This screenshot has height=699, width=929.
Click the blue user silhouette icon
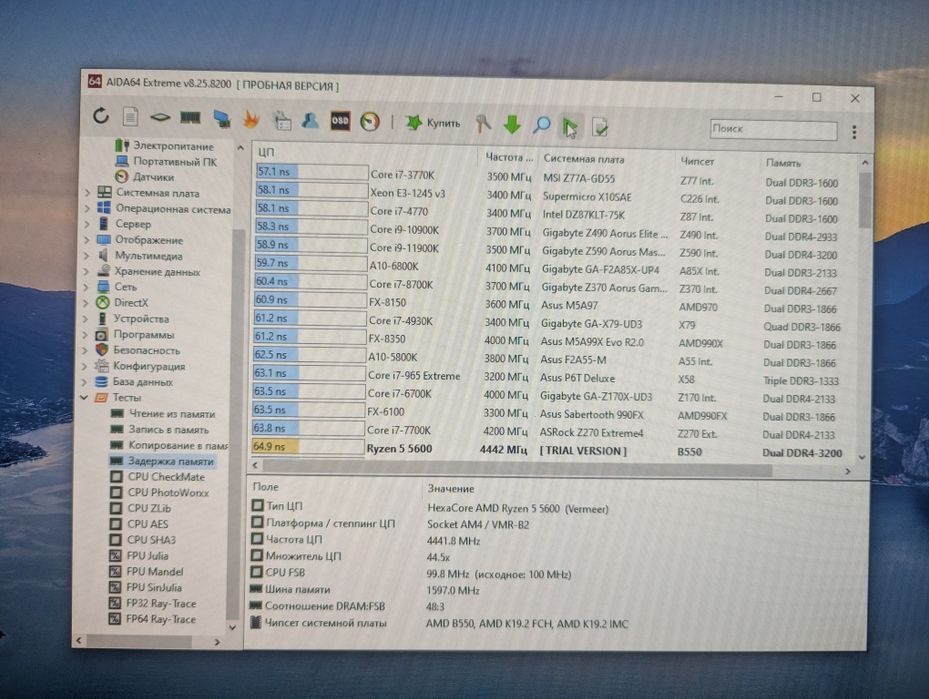[310, 120]
